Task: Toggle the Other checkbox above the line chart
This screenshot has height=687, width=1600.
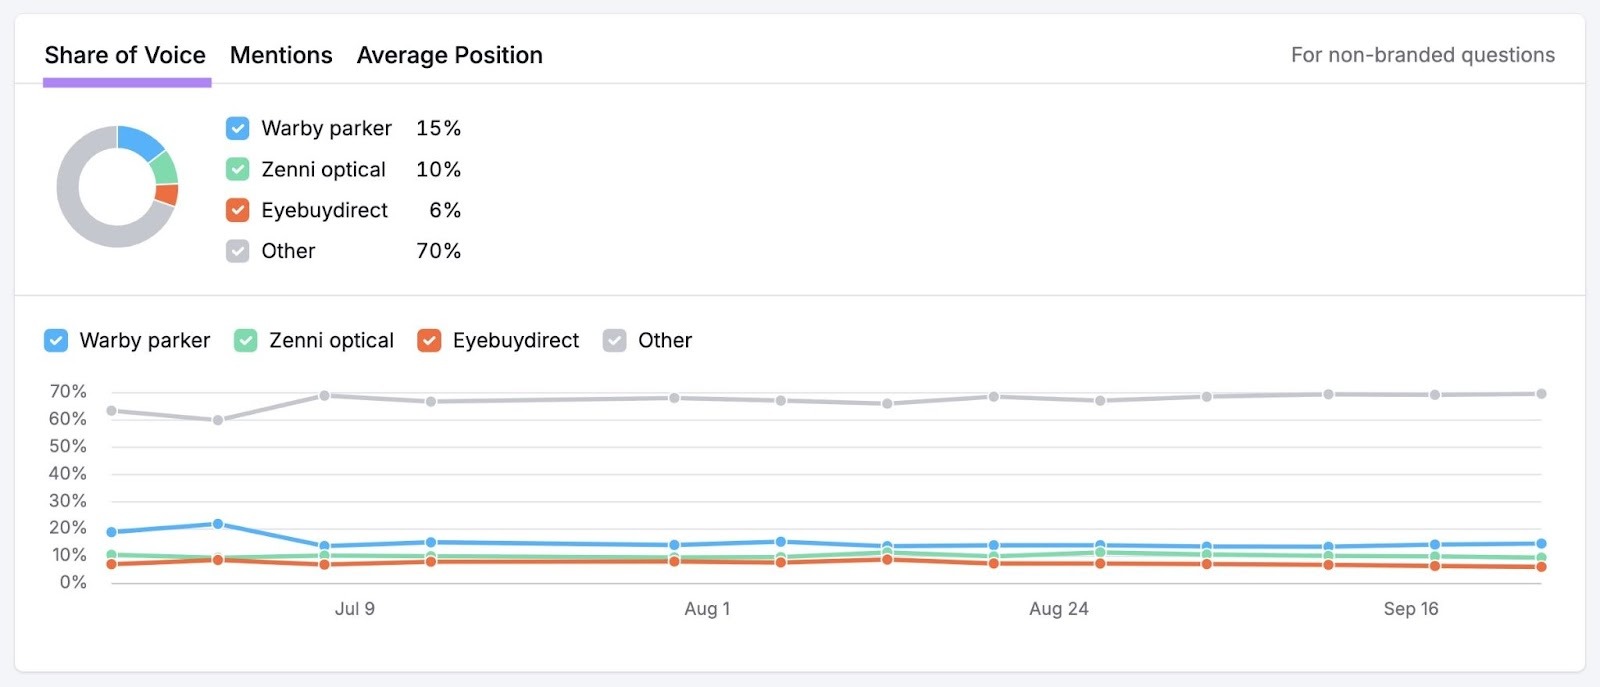Action: [614, 341]
